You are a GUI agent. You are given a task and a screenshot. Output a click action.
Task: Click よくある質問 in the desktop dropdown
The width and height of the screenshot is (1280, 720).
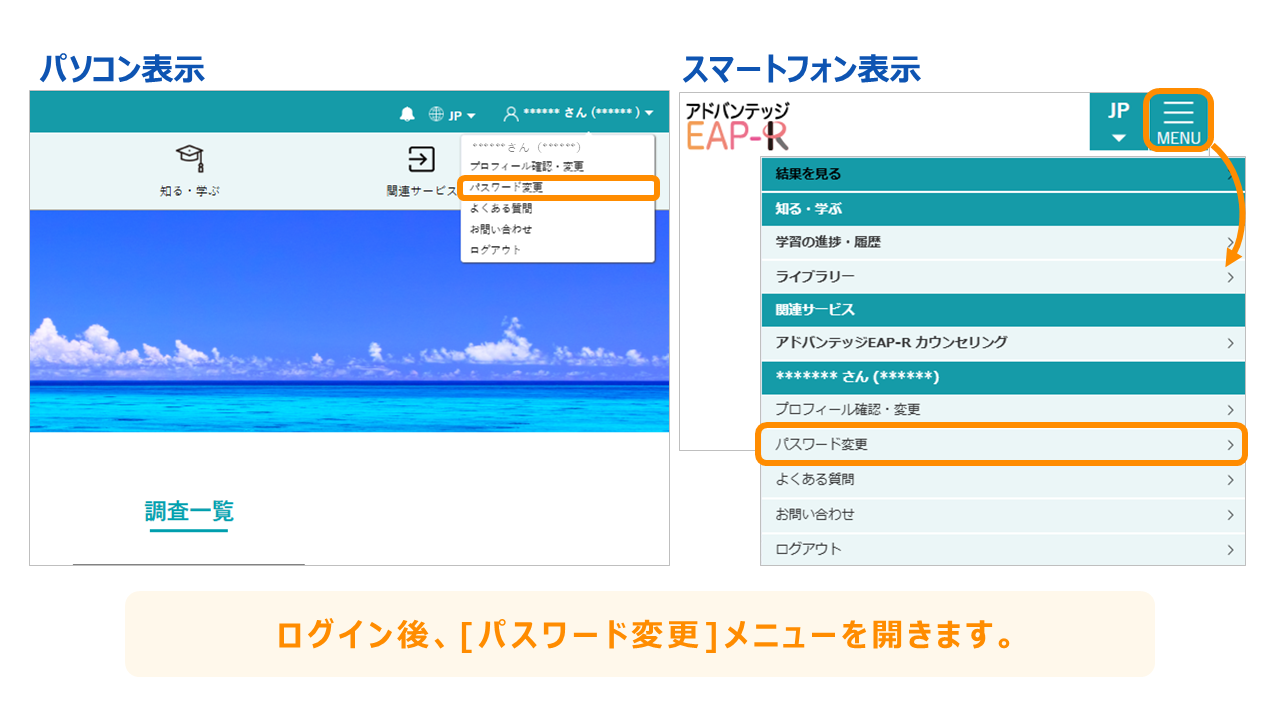[501, 209]
